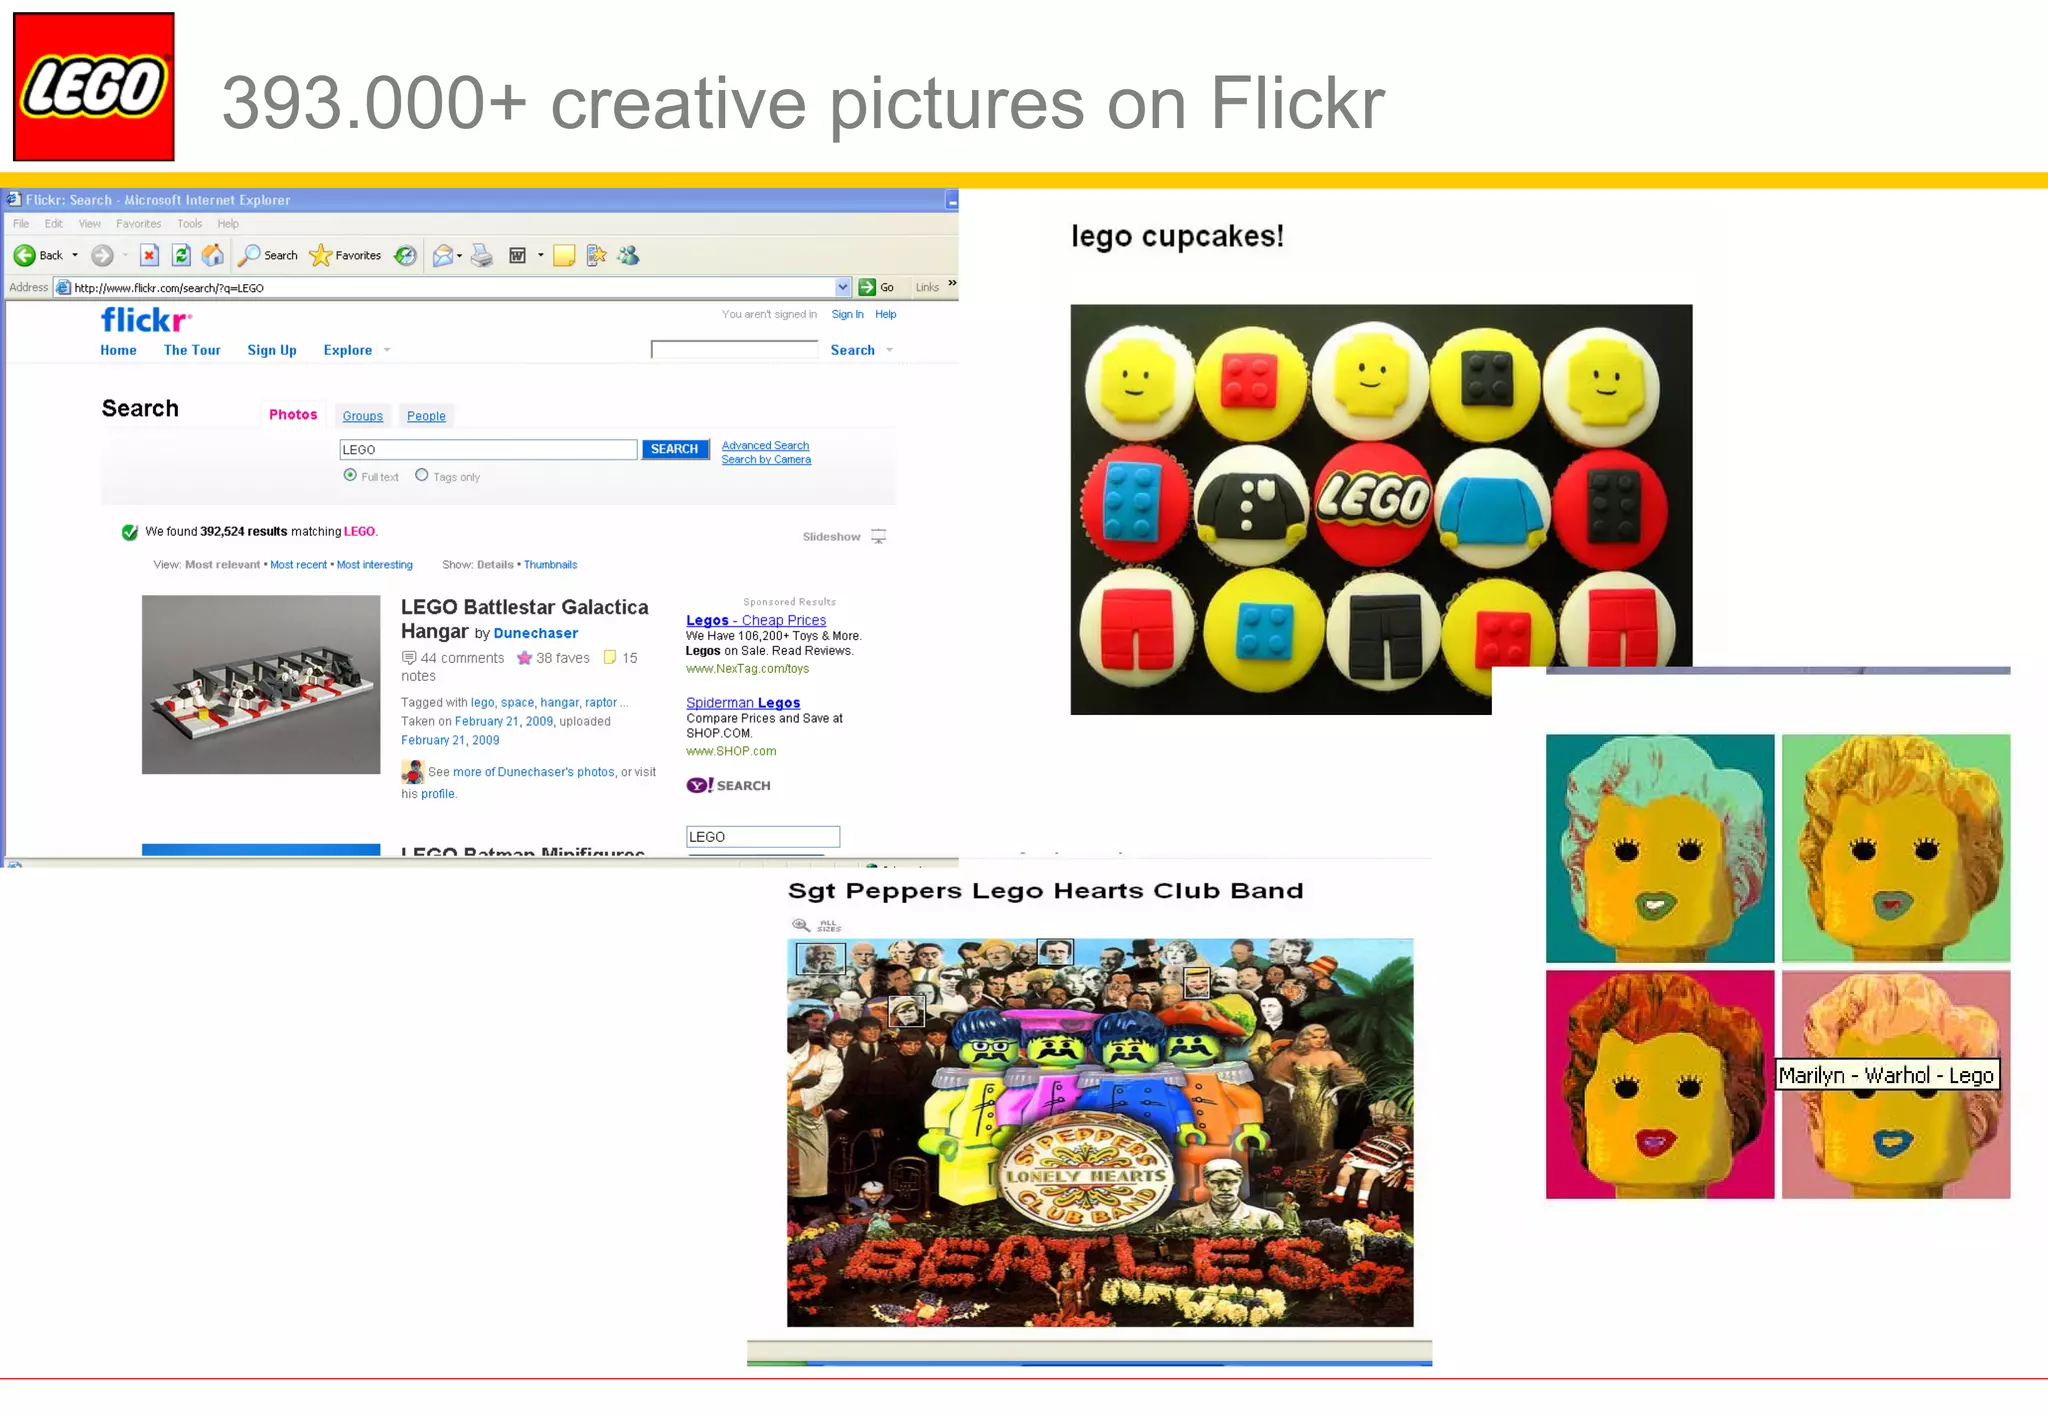Screen dimensions: 2048x1418
Task: Open the Edit menu
Action: click(x=54, y=224)
